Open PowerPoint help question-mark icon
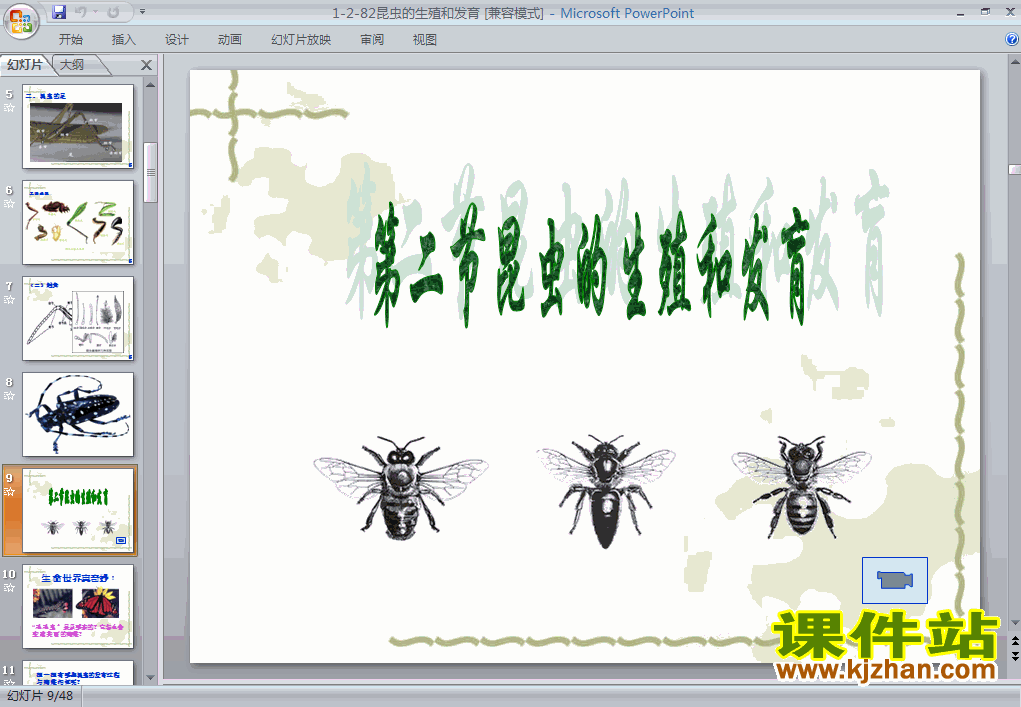1021x707 pixels. tap(1012, 39)
